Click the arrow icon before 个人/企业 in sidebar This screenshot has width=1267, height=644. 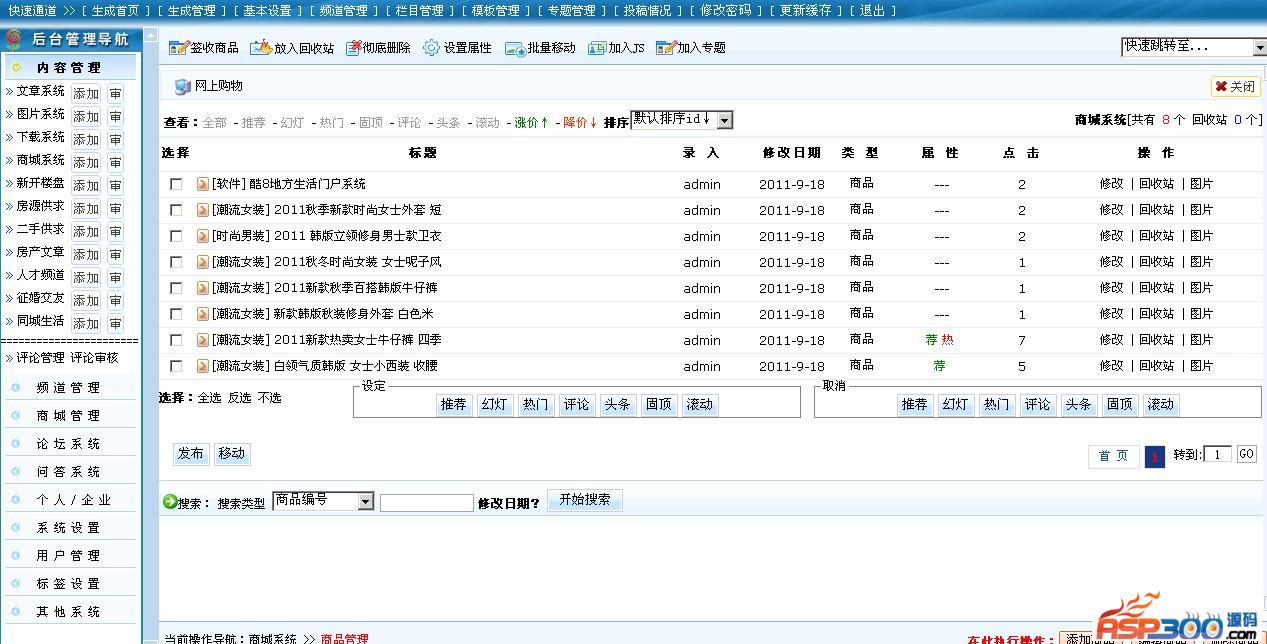[16, 500]
